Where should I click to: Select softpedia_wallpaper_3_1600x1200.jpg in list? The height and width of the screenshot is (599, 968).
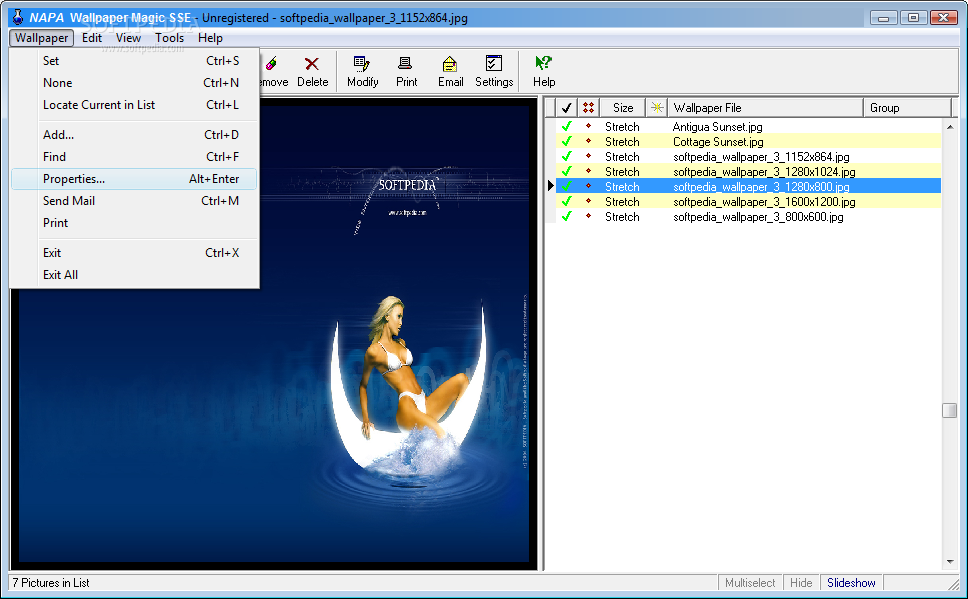coord(764,201)
